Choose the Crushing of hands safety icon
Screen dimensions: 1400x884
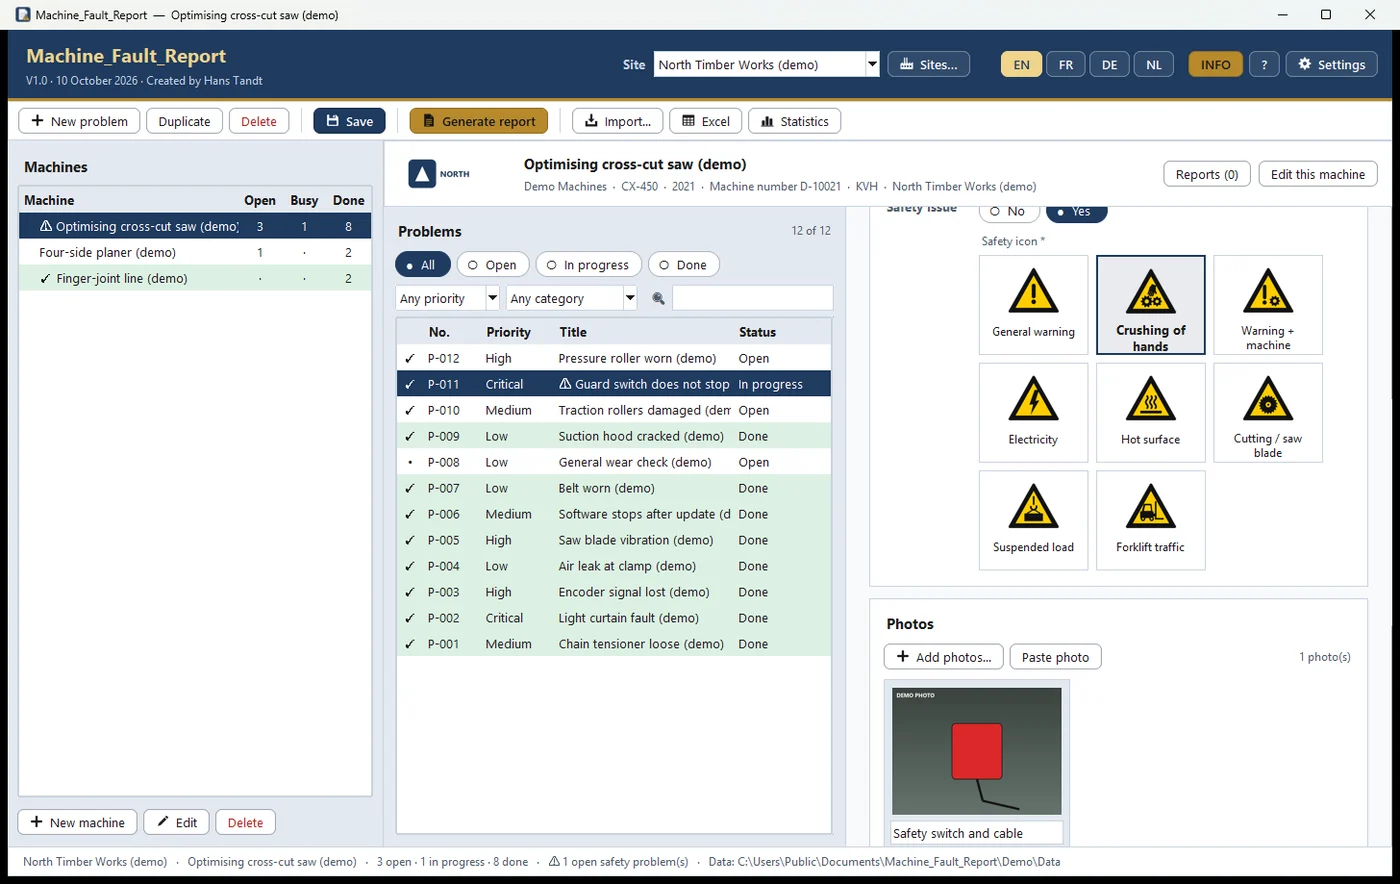pyautogui.click(x=1151, y=305)
